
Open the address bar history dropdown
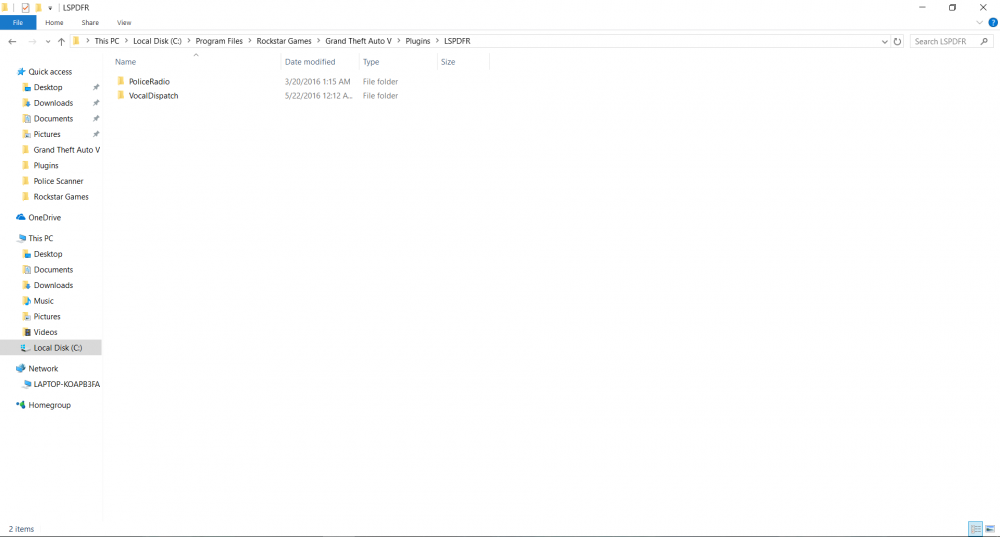click(x=885, y=41)
